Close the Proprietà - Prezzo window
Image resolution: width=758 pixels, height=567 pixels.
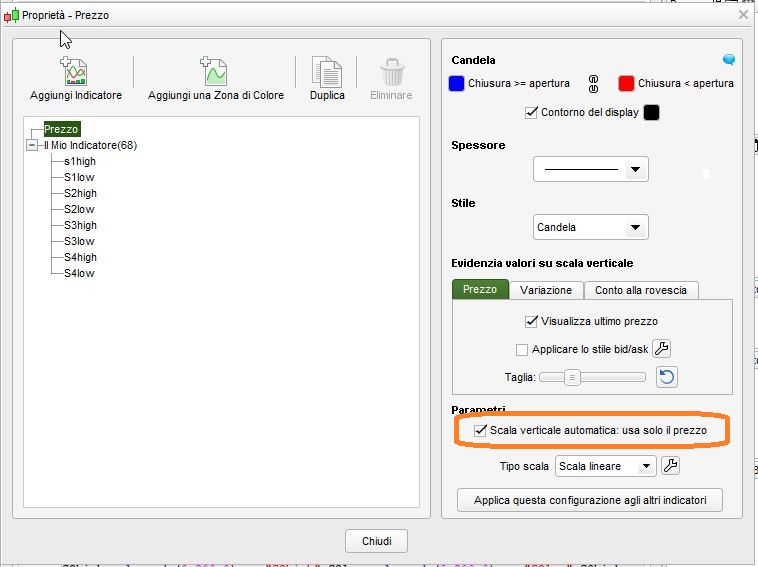(x=743, y=15)
